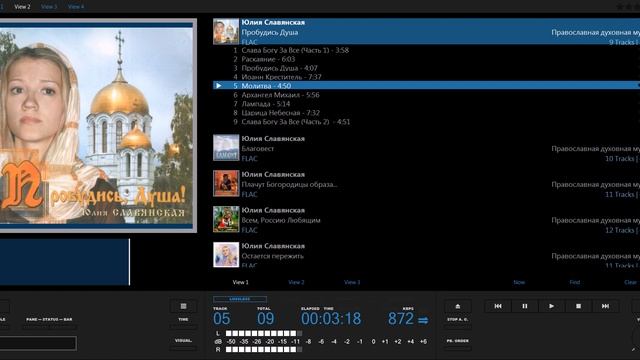
Task: Select track Слава Богу За Все (Часть 1)
Action: coord(426,50)
